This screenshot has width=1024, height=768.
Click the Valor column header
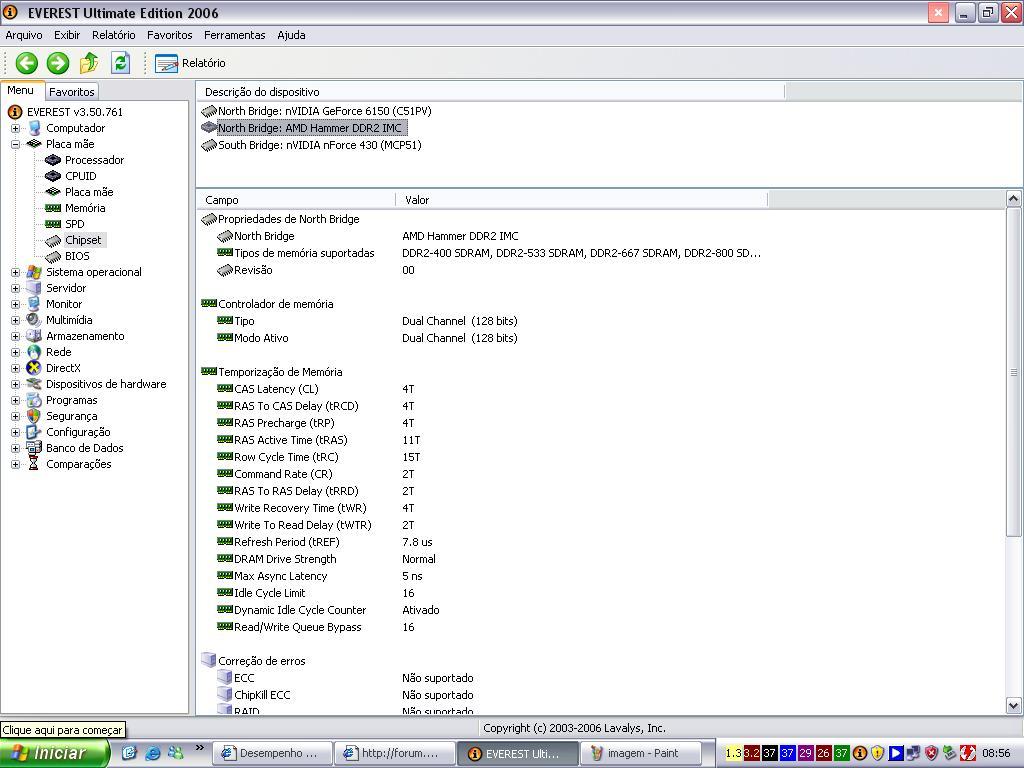point(581,200)
